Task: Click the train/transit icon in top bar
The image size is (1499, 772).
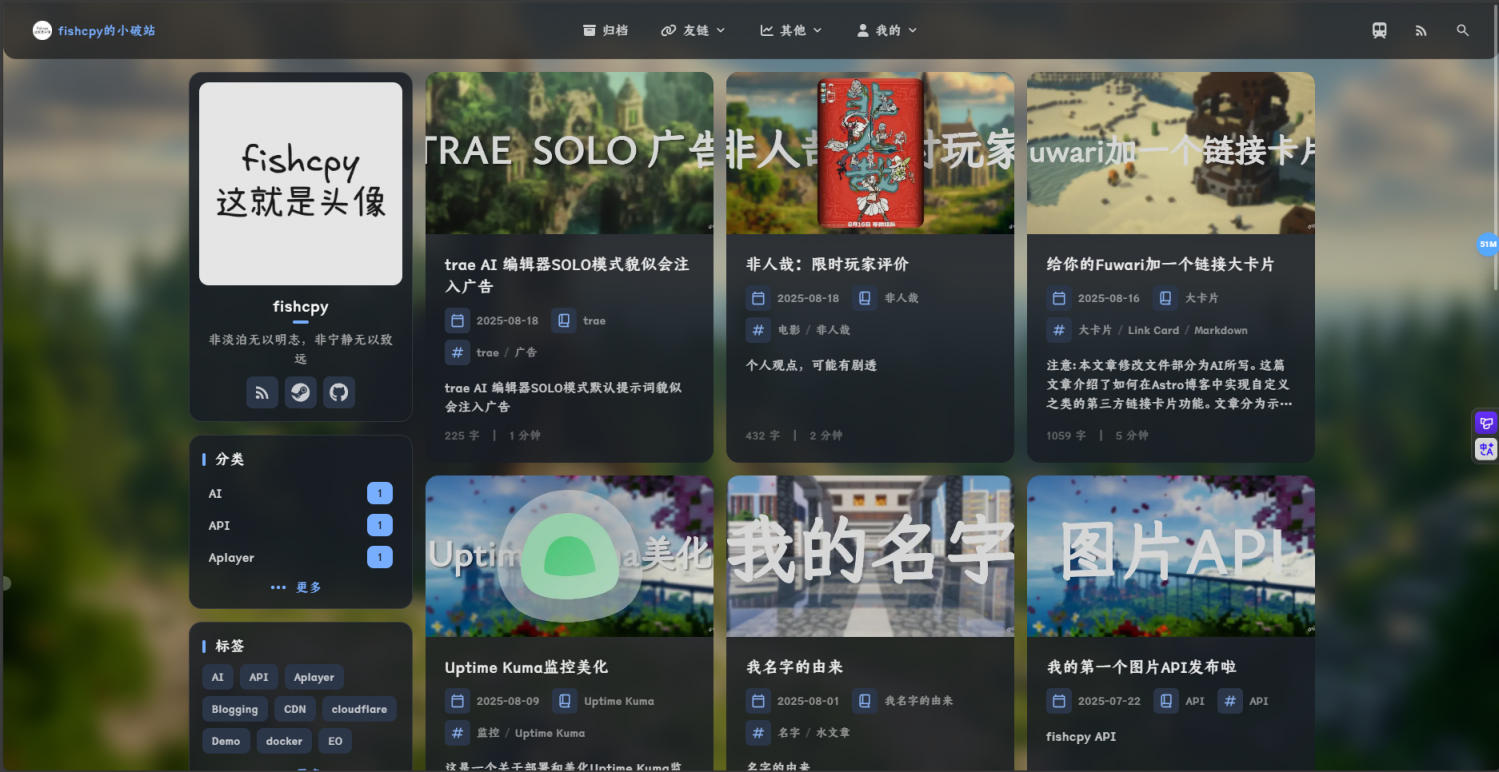Action: (1379, 31)
